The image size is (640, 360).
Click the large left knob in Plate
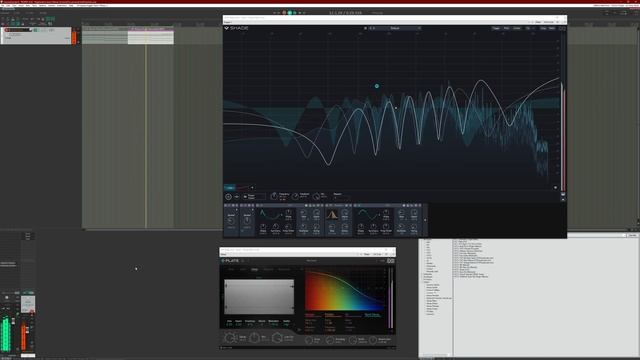tap(230, 338)
